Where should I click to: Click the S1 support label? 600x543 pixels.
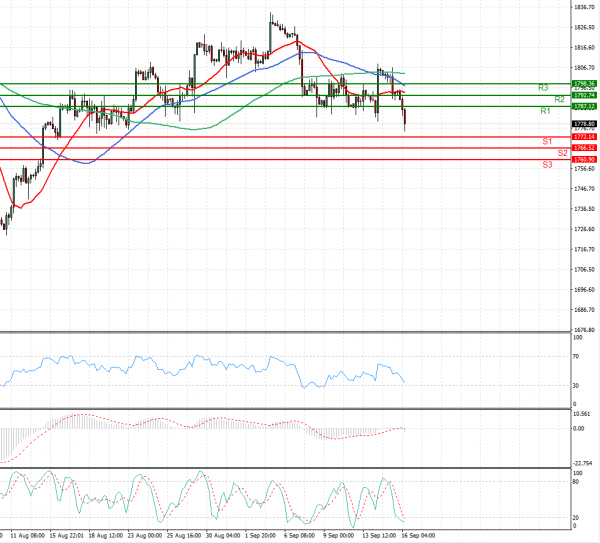pos(547,142)
